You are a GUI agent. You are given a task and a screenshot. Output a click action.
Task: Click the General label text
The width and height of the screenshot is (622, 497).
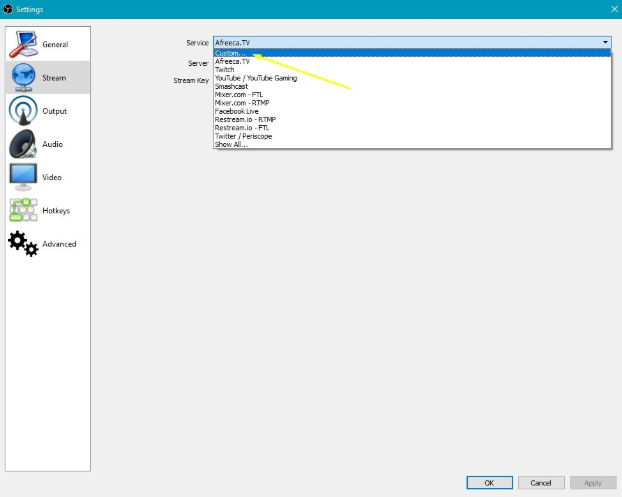point(55,44)
